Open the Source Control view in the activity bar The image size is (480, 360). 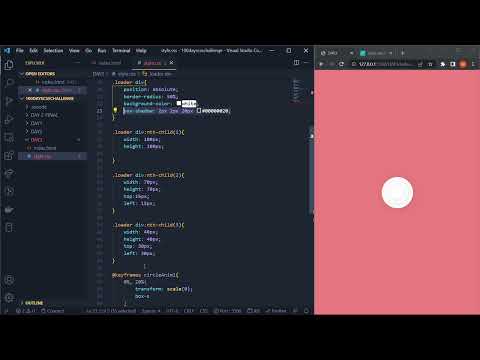(9, 101)
